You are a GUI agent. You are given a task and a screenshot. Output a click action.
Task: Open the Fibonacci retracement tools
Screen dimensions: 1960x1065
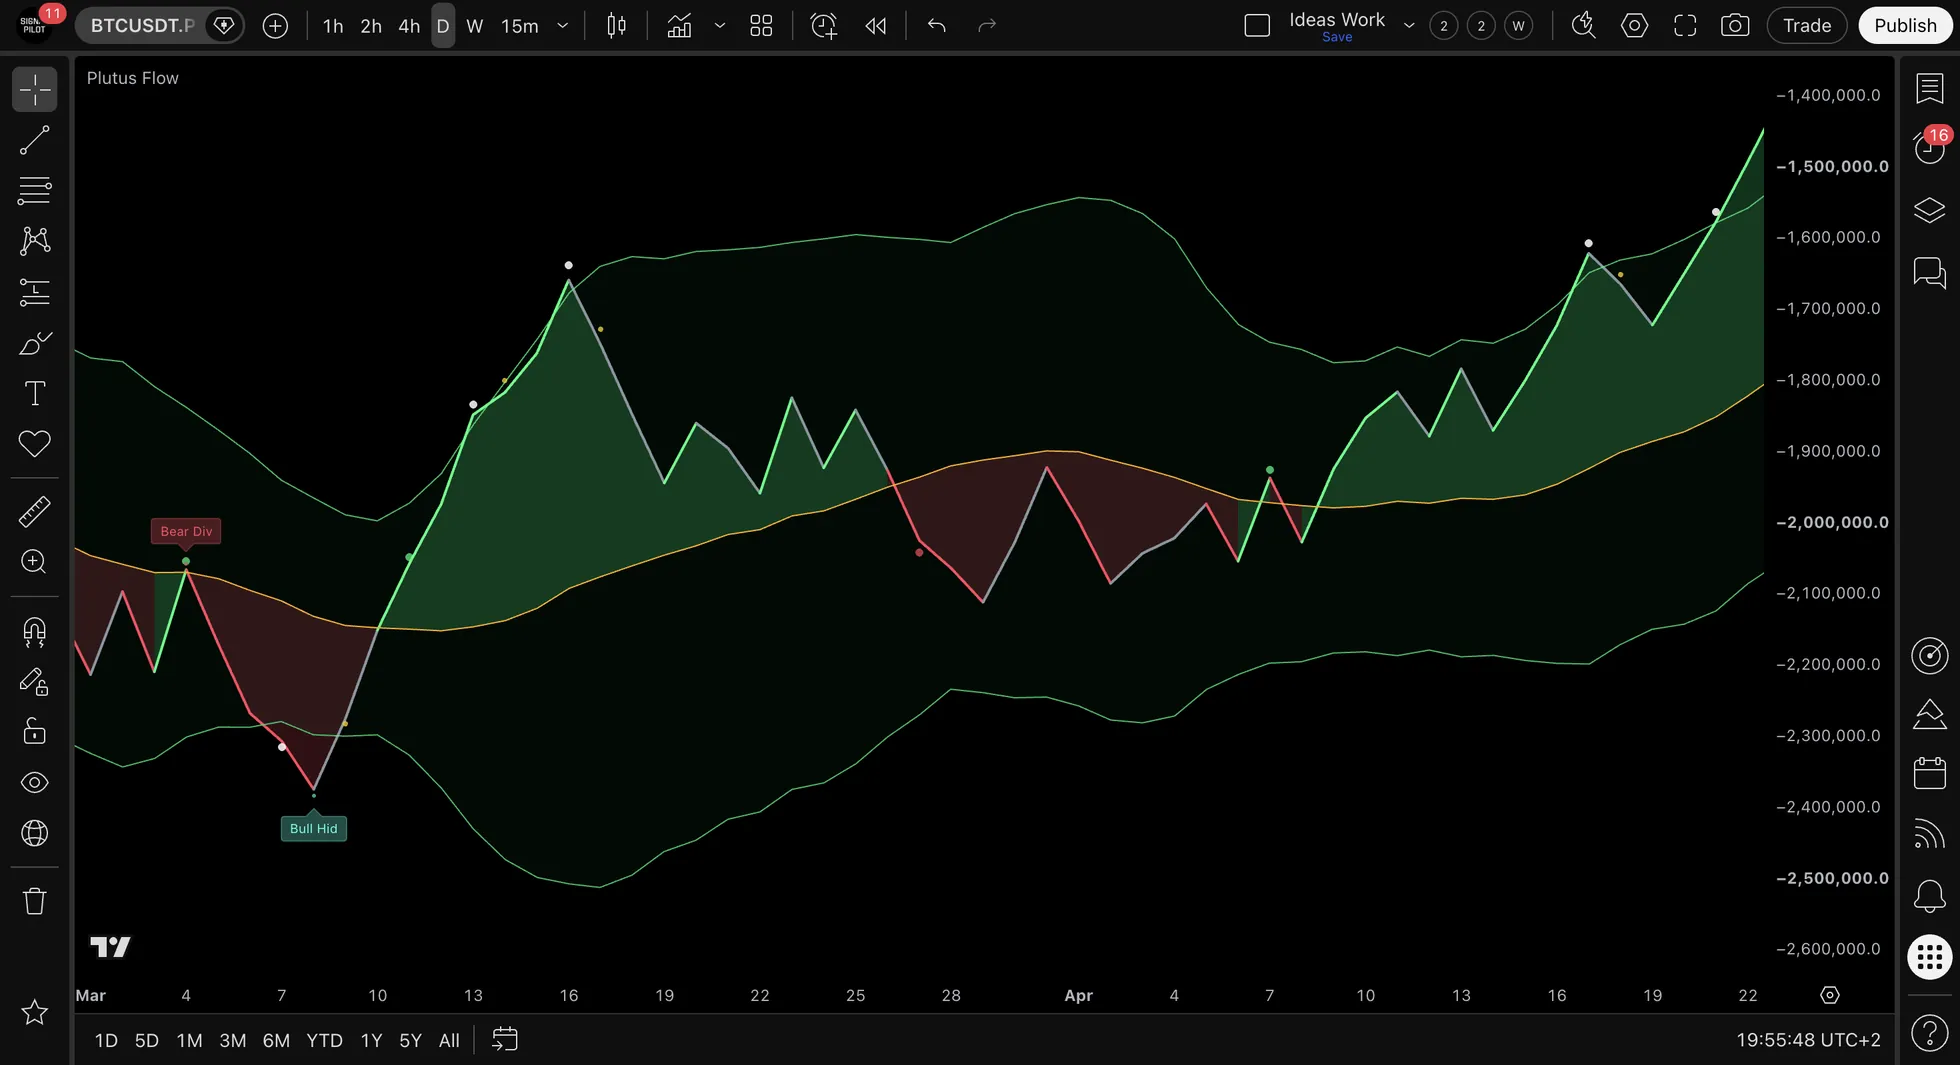click(x=35, y=190)
